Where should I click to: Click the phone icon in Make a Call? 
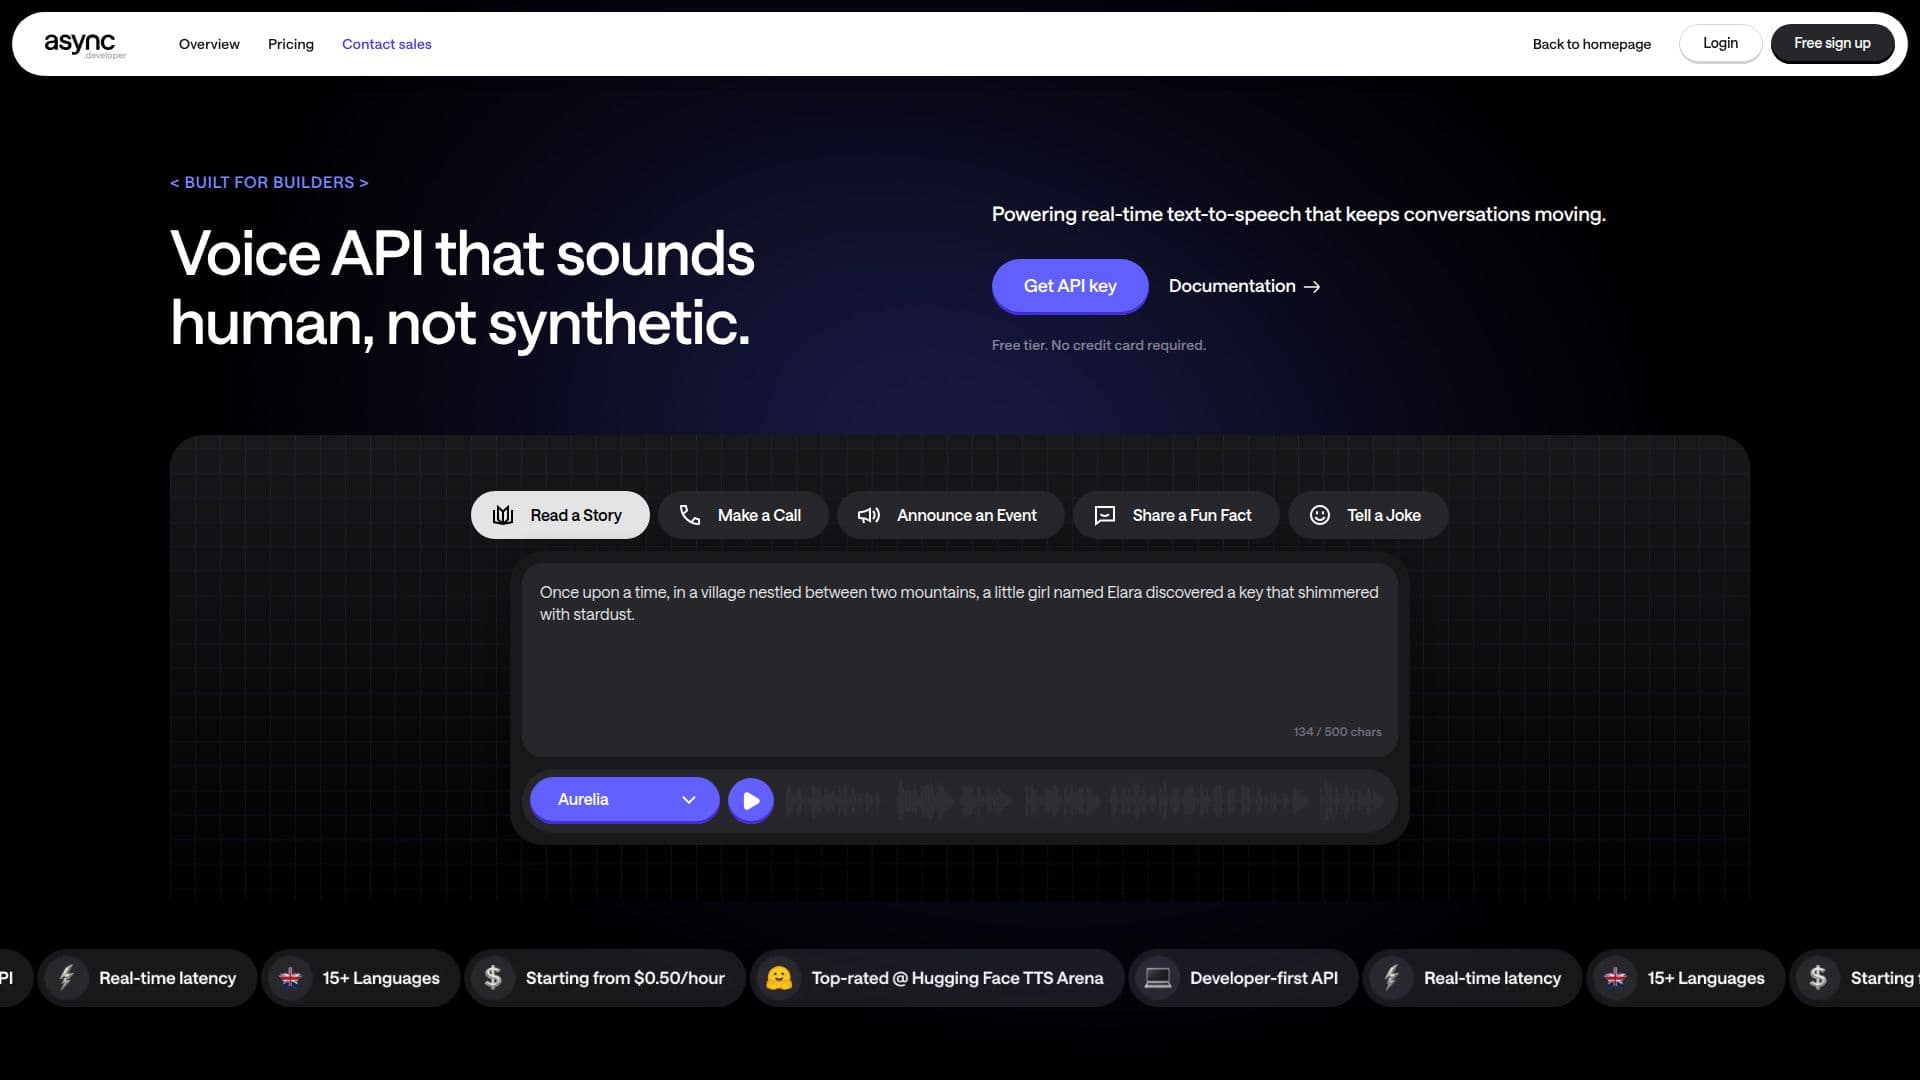[690, 515]
